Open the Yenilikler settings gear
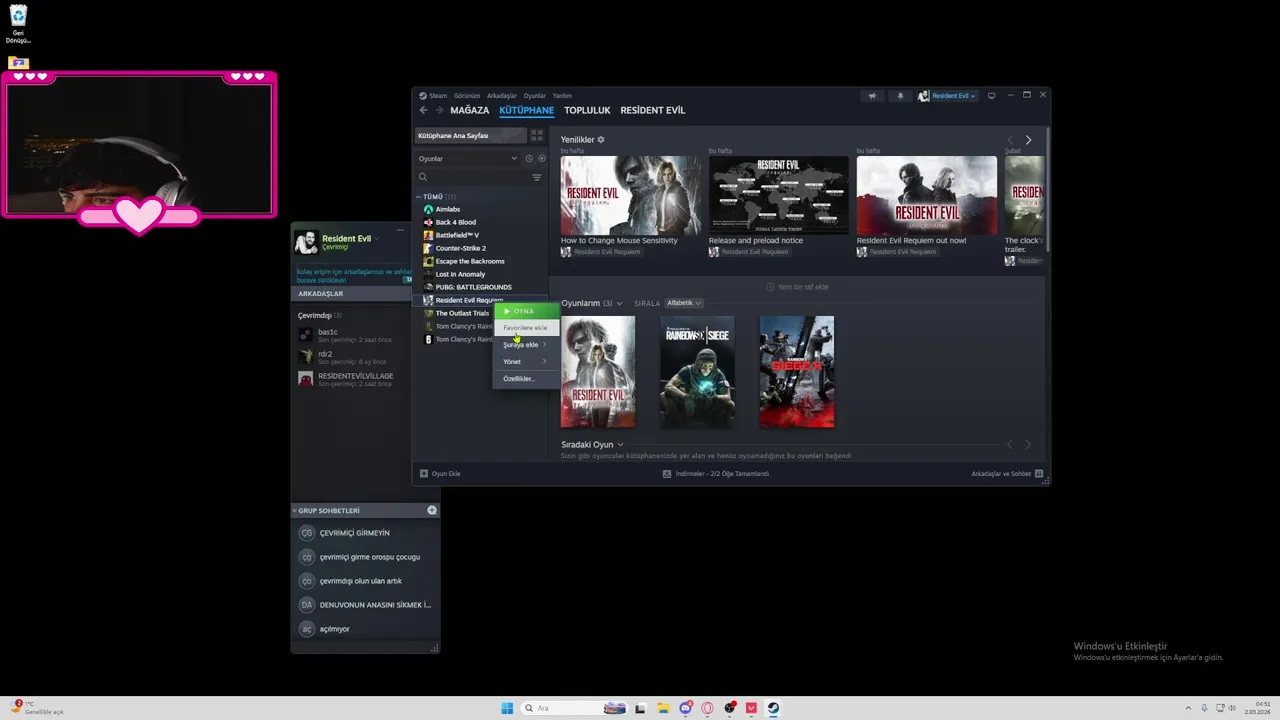The image size is (1280, 720). click(601, 140)
